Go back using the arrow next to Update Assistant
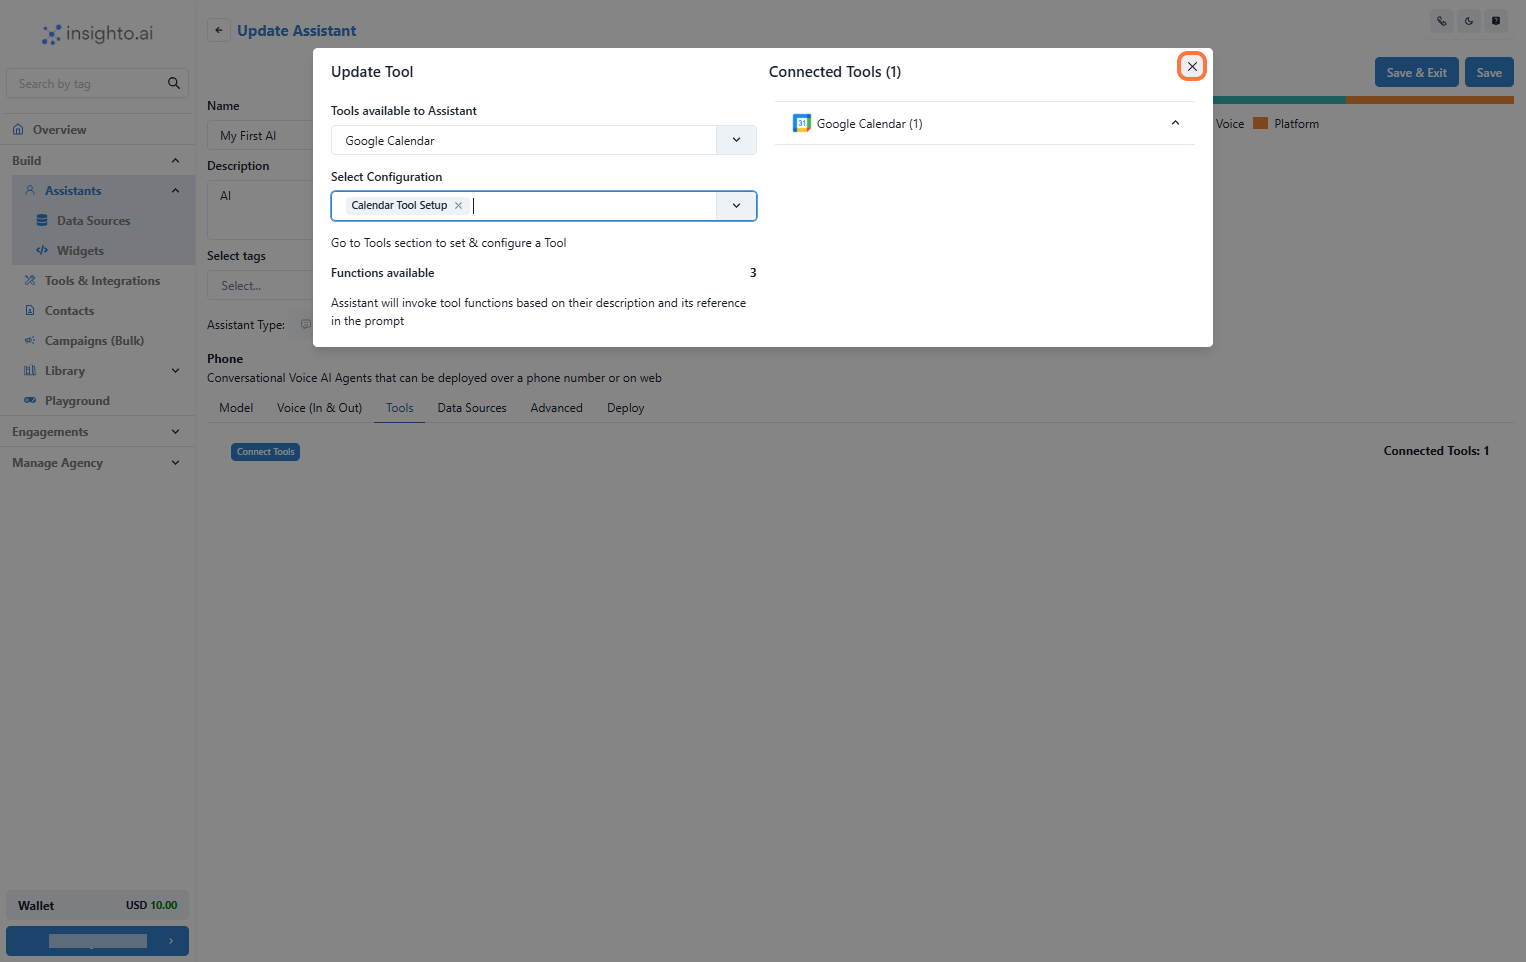This screenshot has width=1526, height=962. [x=219, y=30]
